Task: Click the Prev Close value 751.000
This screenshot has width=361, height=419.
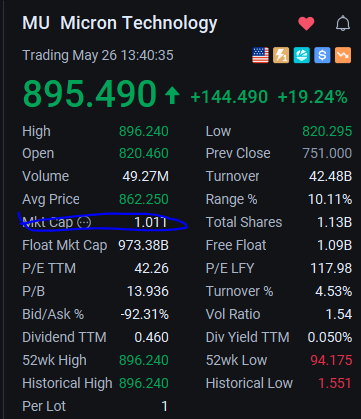Action: pyautogui.click(x=327, y=154)
